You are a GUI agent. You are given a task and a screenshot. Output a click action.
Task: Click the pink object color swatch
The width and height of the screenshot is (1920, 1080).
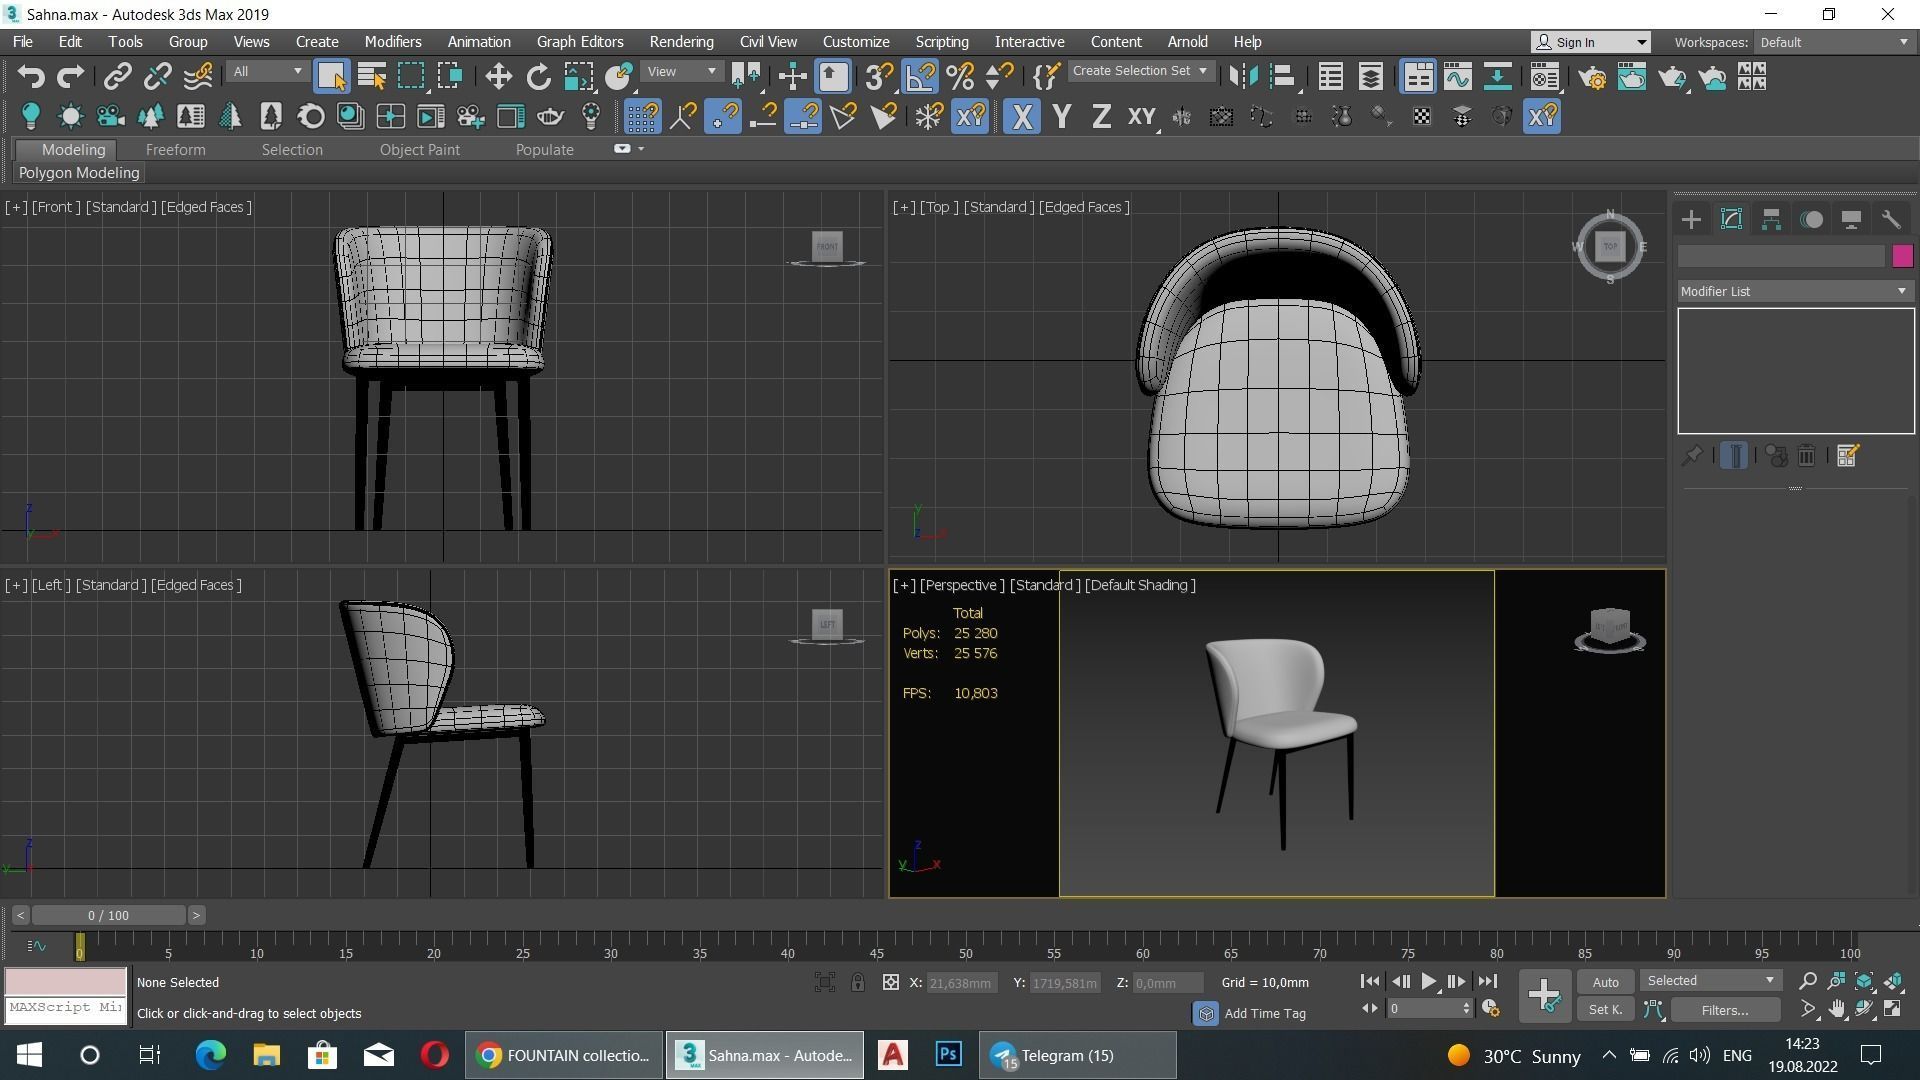click(1902, 256)
